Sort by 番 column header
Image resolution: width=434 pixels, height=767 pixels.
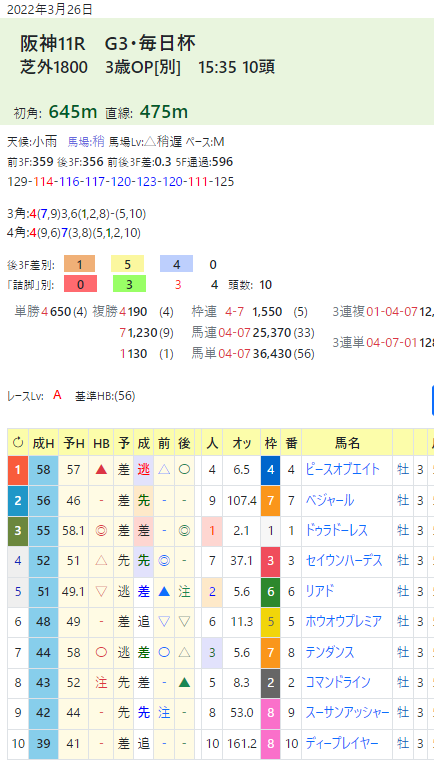pyautogui.click(x=291, y=443)
